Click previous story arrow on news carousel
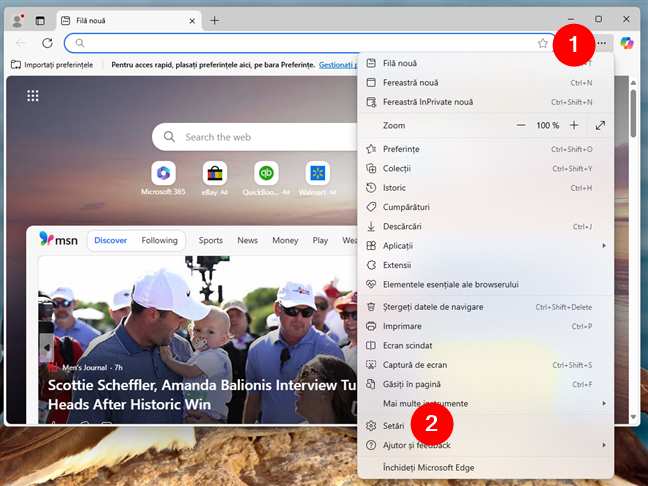The height and width of the screenshot is (486, 648). [x=46, y=348]
